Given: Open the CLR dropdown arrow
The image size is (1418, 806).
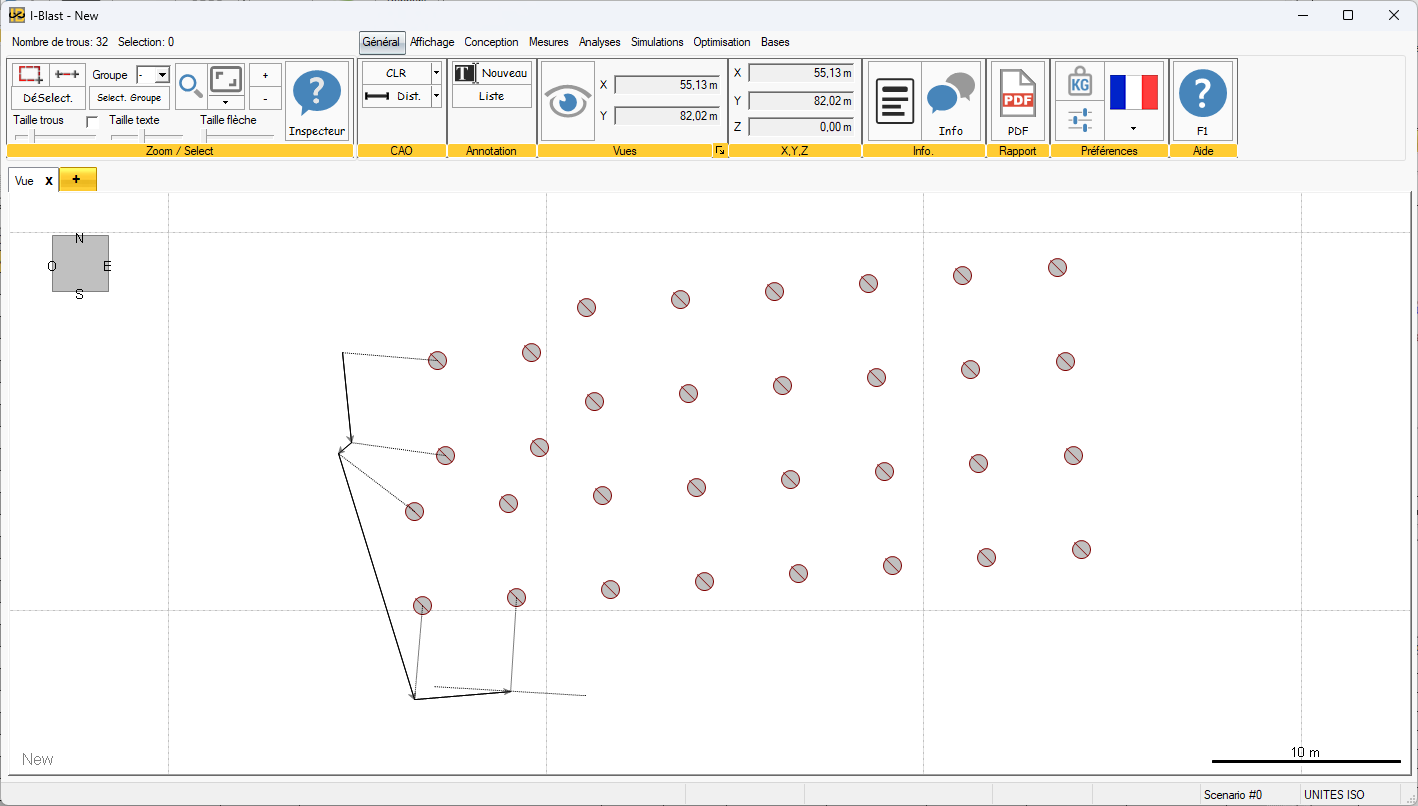Looking at the screenshot, I should [x=436, y=73].
